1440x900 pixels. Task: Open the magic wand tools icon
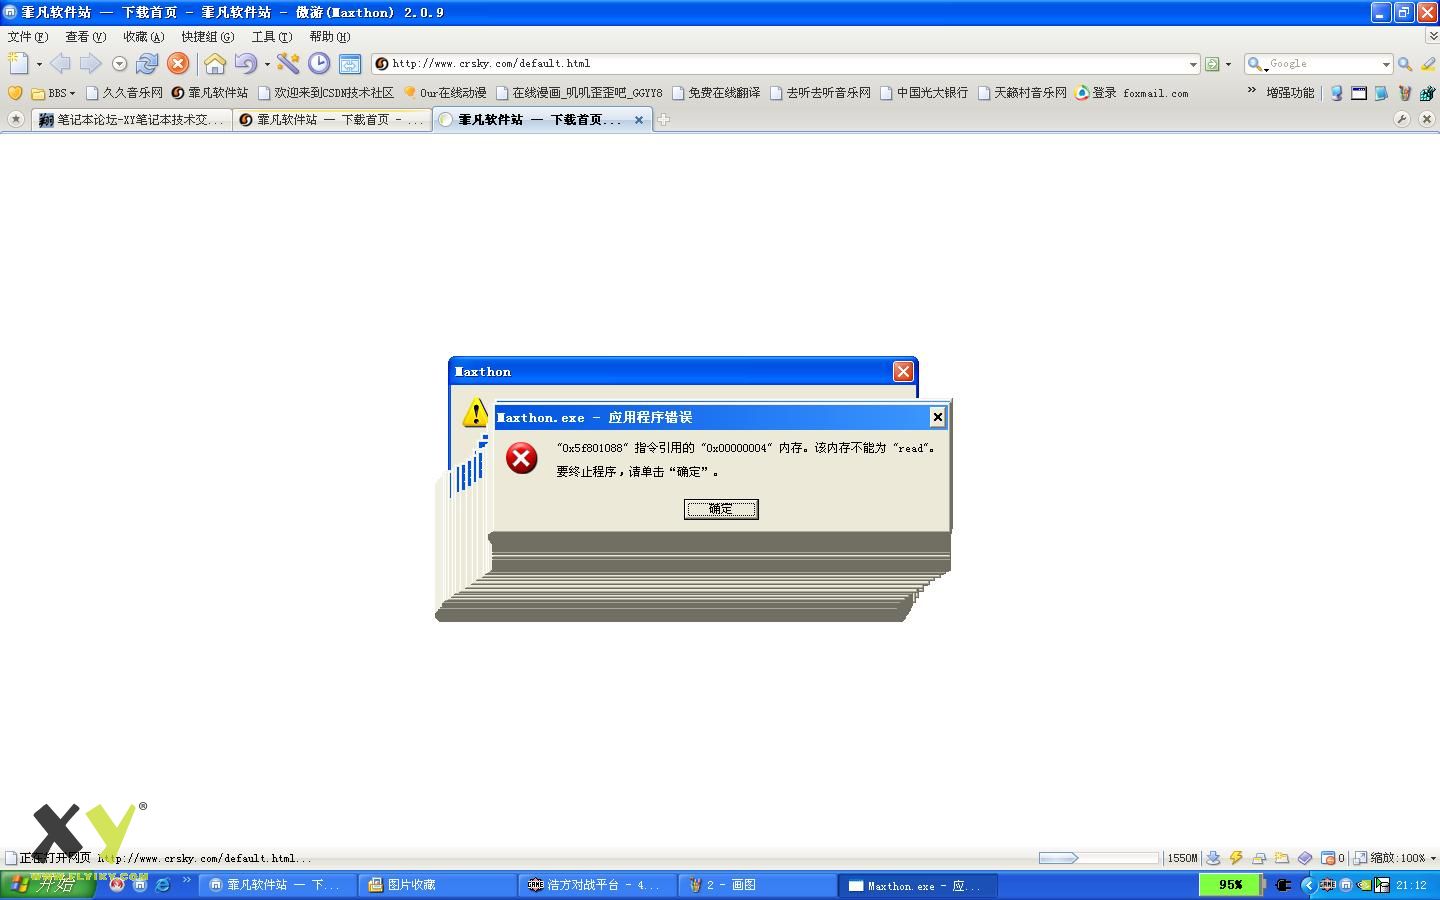click(x=288, y=64)
